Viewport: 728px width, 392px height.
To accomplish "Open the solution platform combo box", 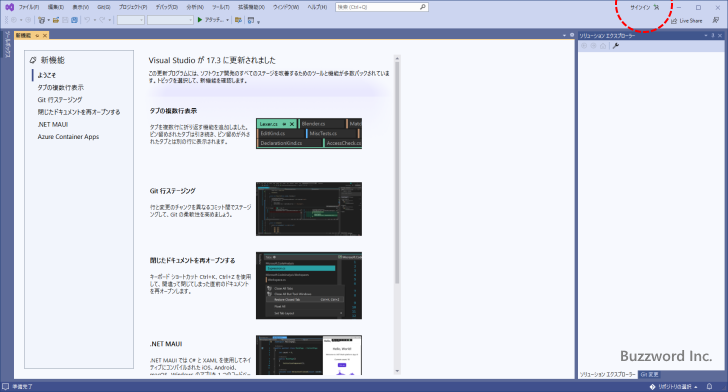I will tap(170, 20).
